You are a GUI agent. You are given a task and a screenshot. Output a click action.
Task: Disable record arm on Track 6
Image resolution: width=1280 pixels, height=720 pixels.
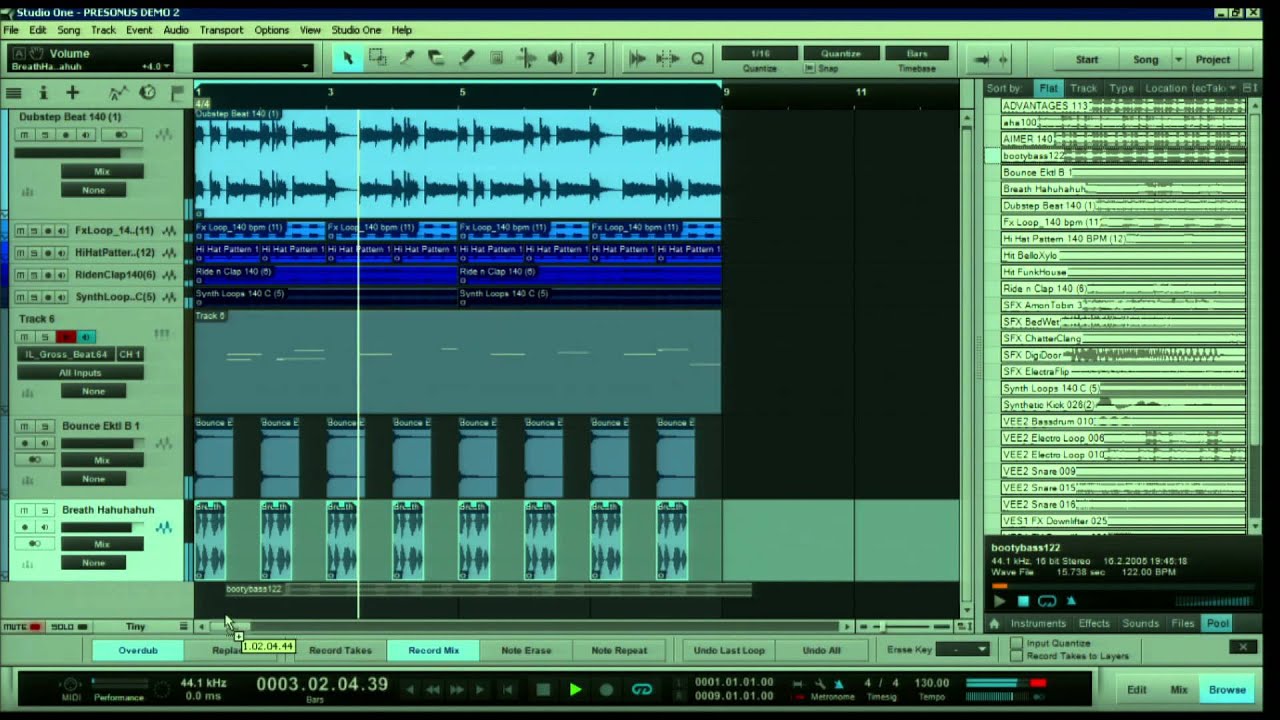tap(66, 337)
